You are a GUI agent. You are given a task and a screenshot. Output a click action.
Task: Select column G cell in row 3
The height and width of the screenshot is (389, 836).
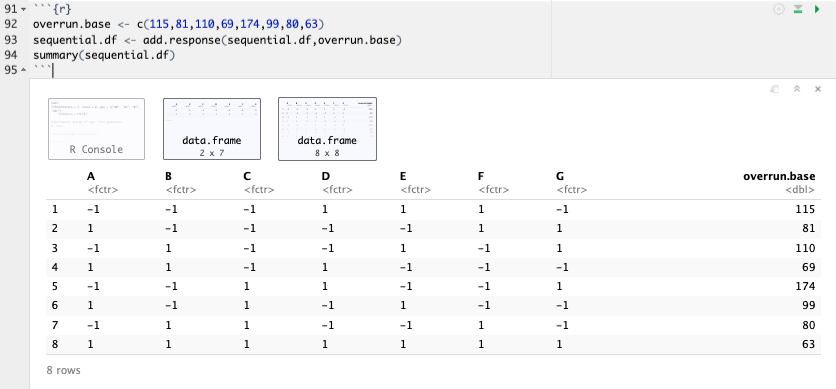(x=559, y=248)
